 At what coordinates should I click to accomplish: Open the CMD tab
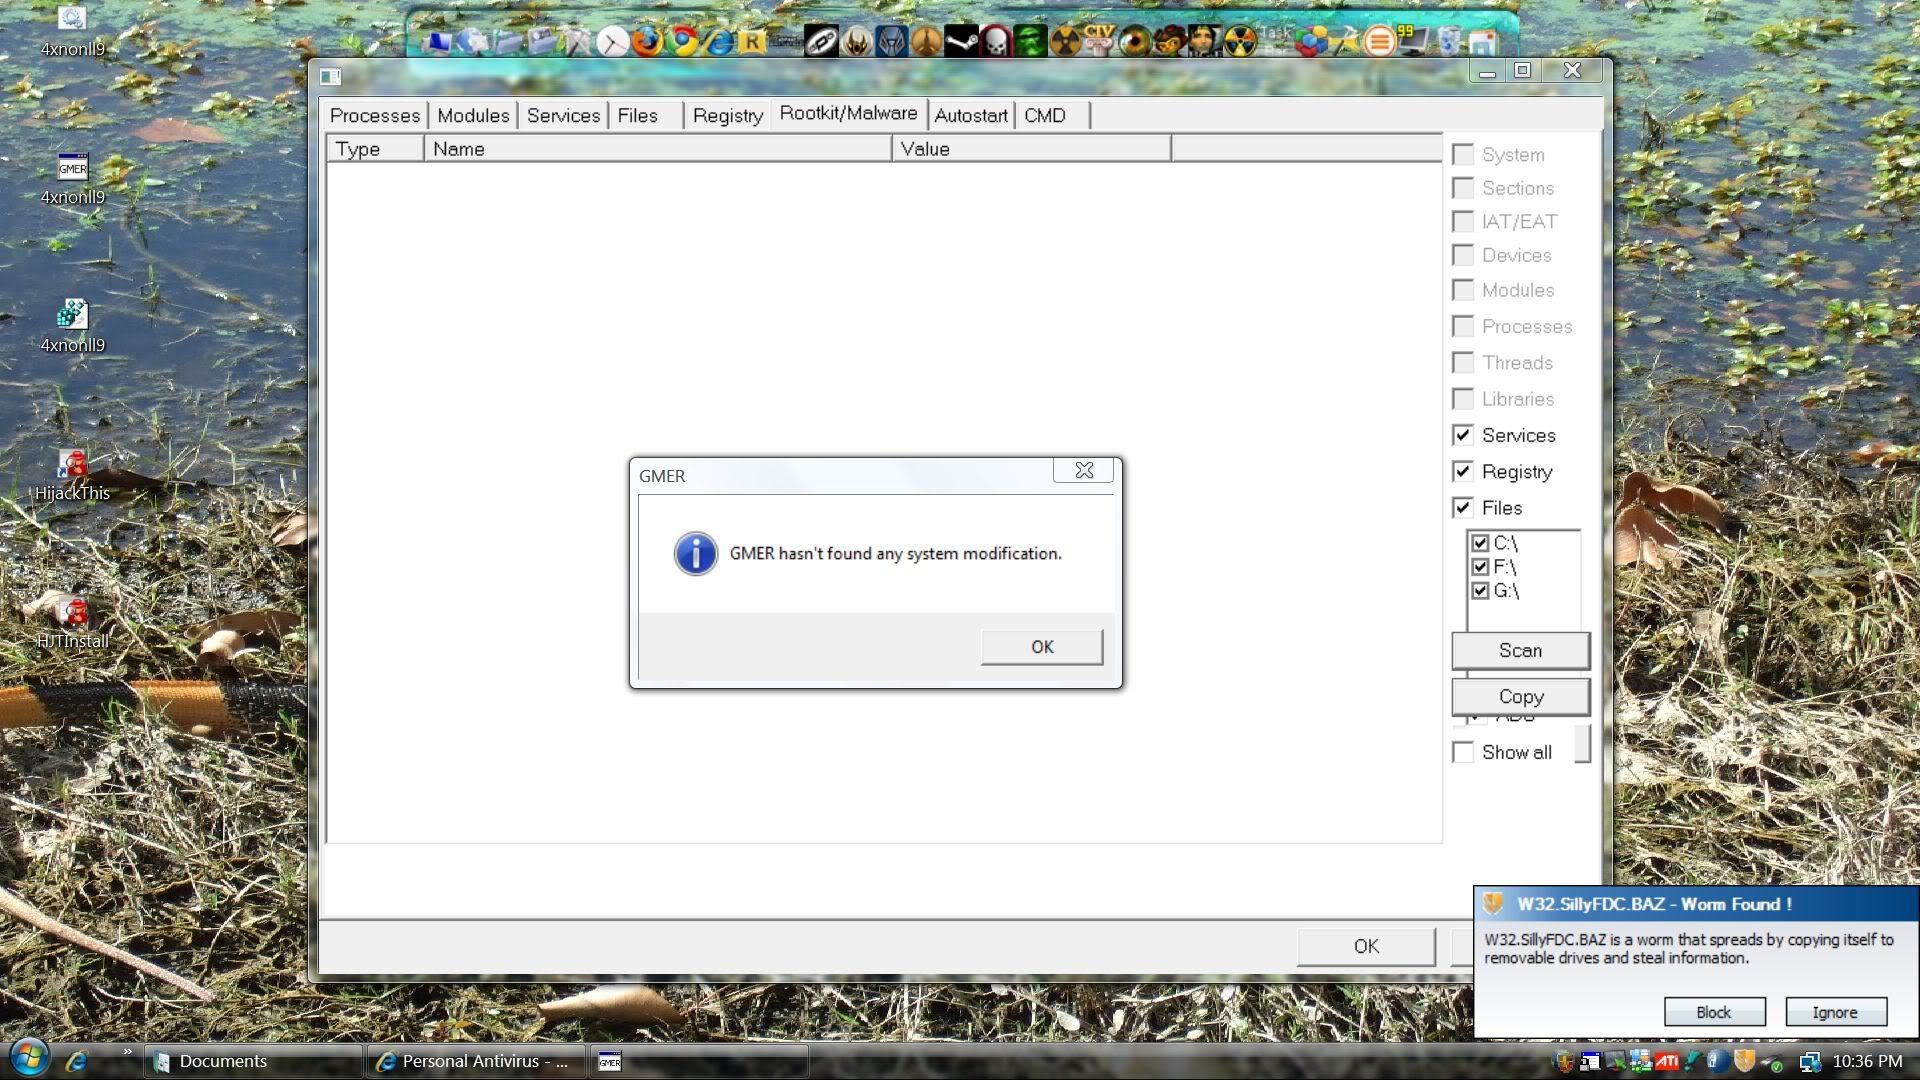[1045, 115]
